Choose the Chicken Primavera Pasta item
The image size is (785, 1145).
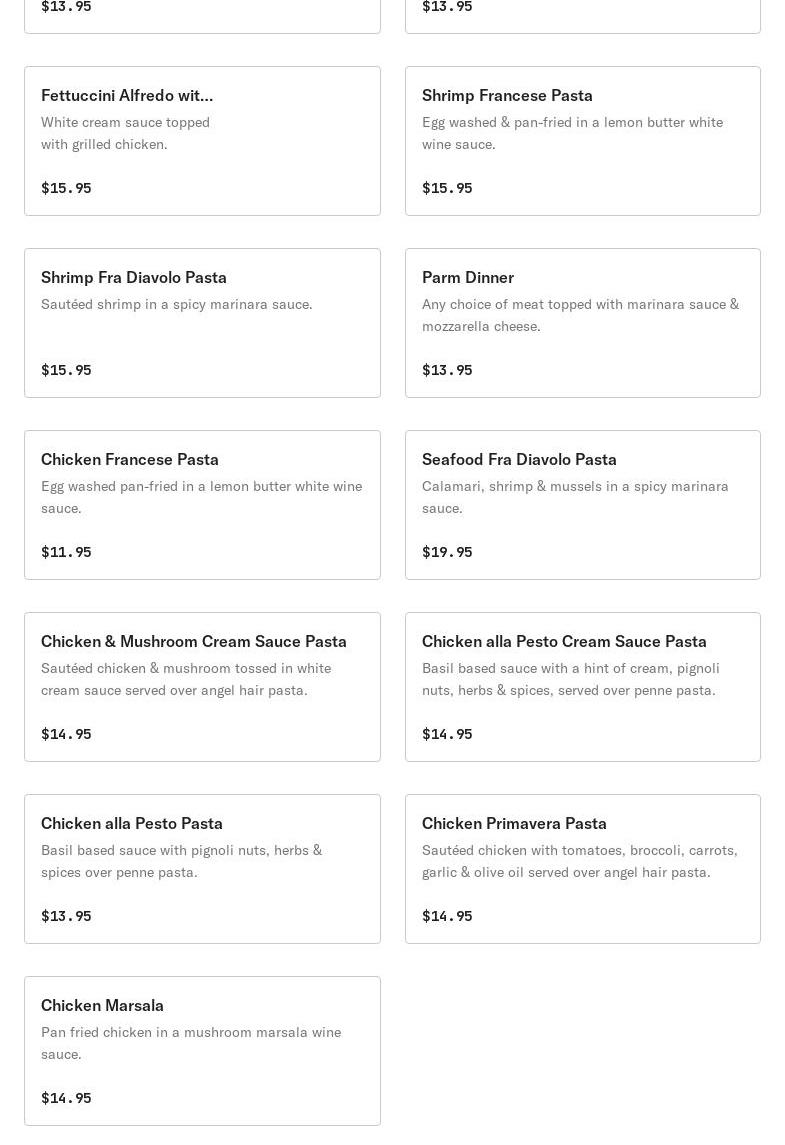[x=514, y=824]
